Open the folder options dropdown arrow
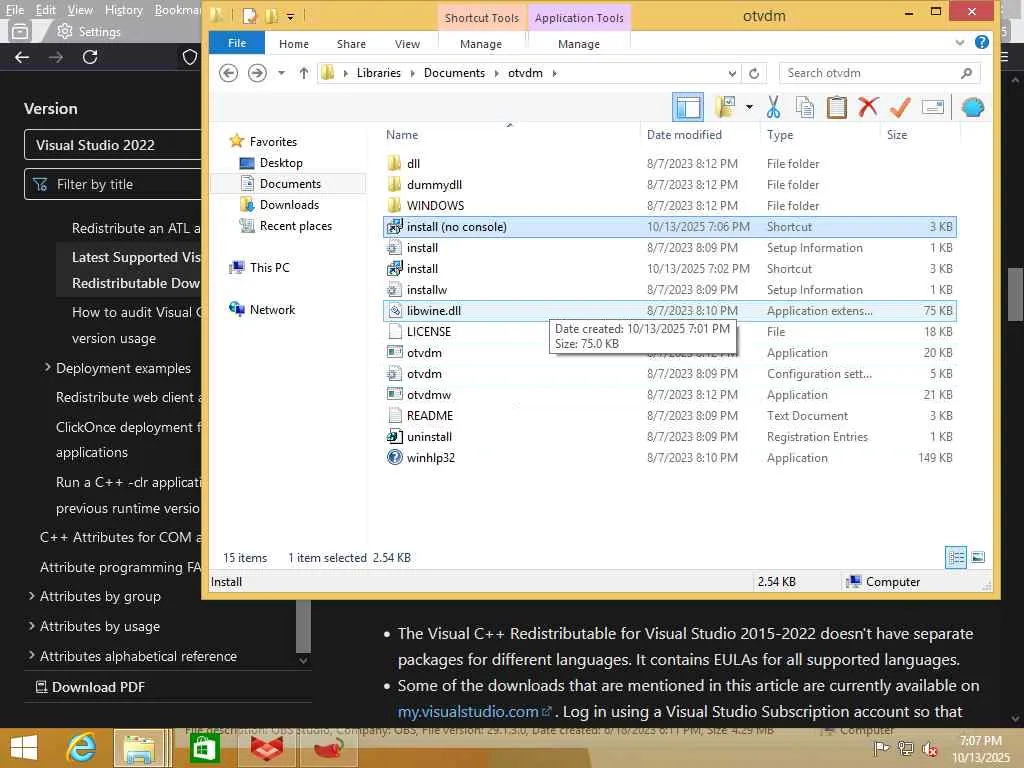Viewport: 1024px width, 768px height. click(749, 107)
